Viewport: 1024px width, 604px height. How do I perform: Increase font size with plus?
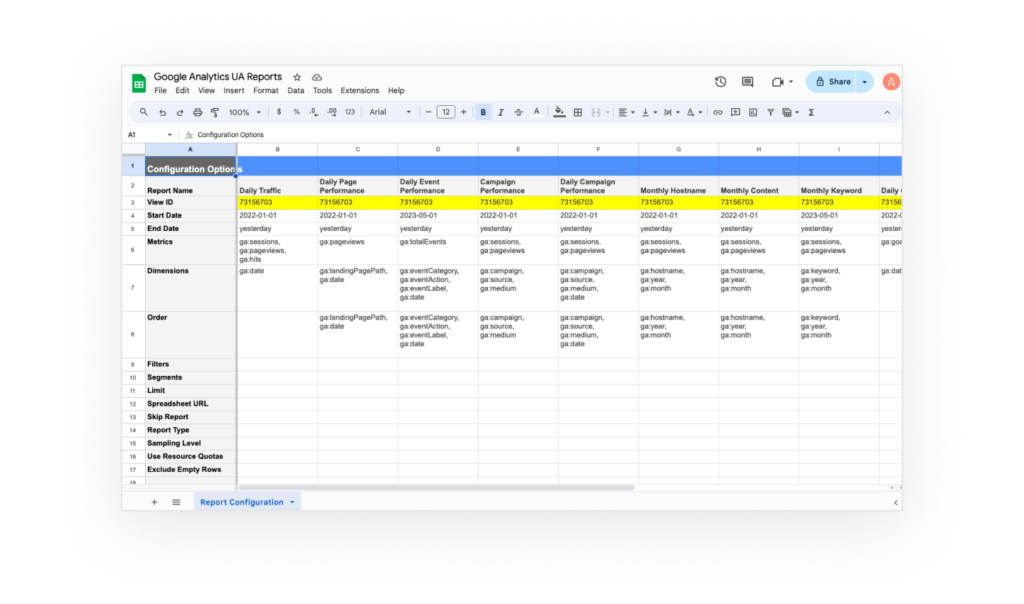pos(464,112)
